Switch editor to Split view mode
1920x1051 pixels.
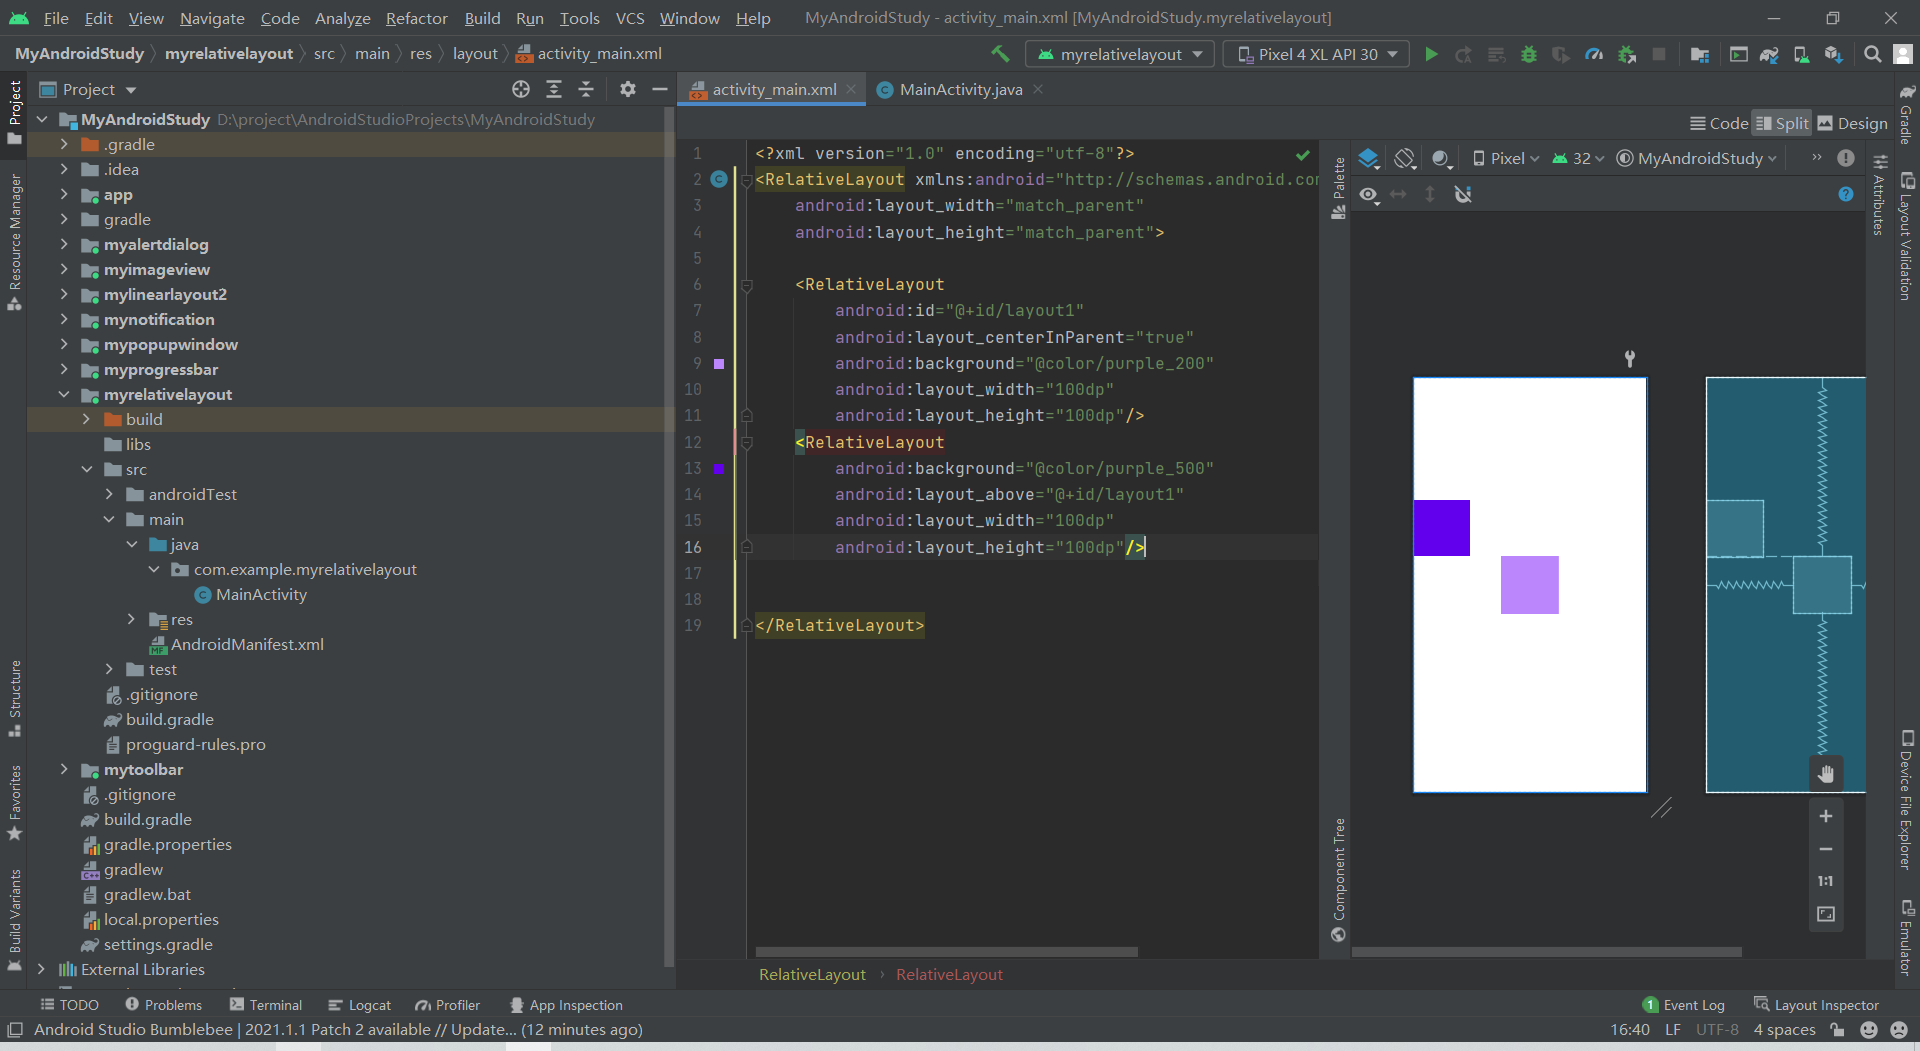pos(1782,123)
